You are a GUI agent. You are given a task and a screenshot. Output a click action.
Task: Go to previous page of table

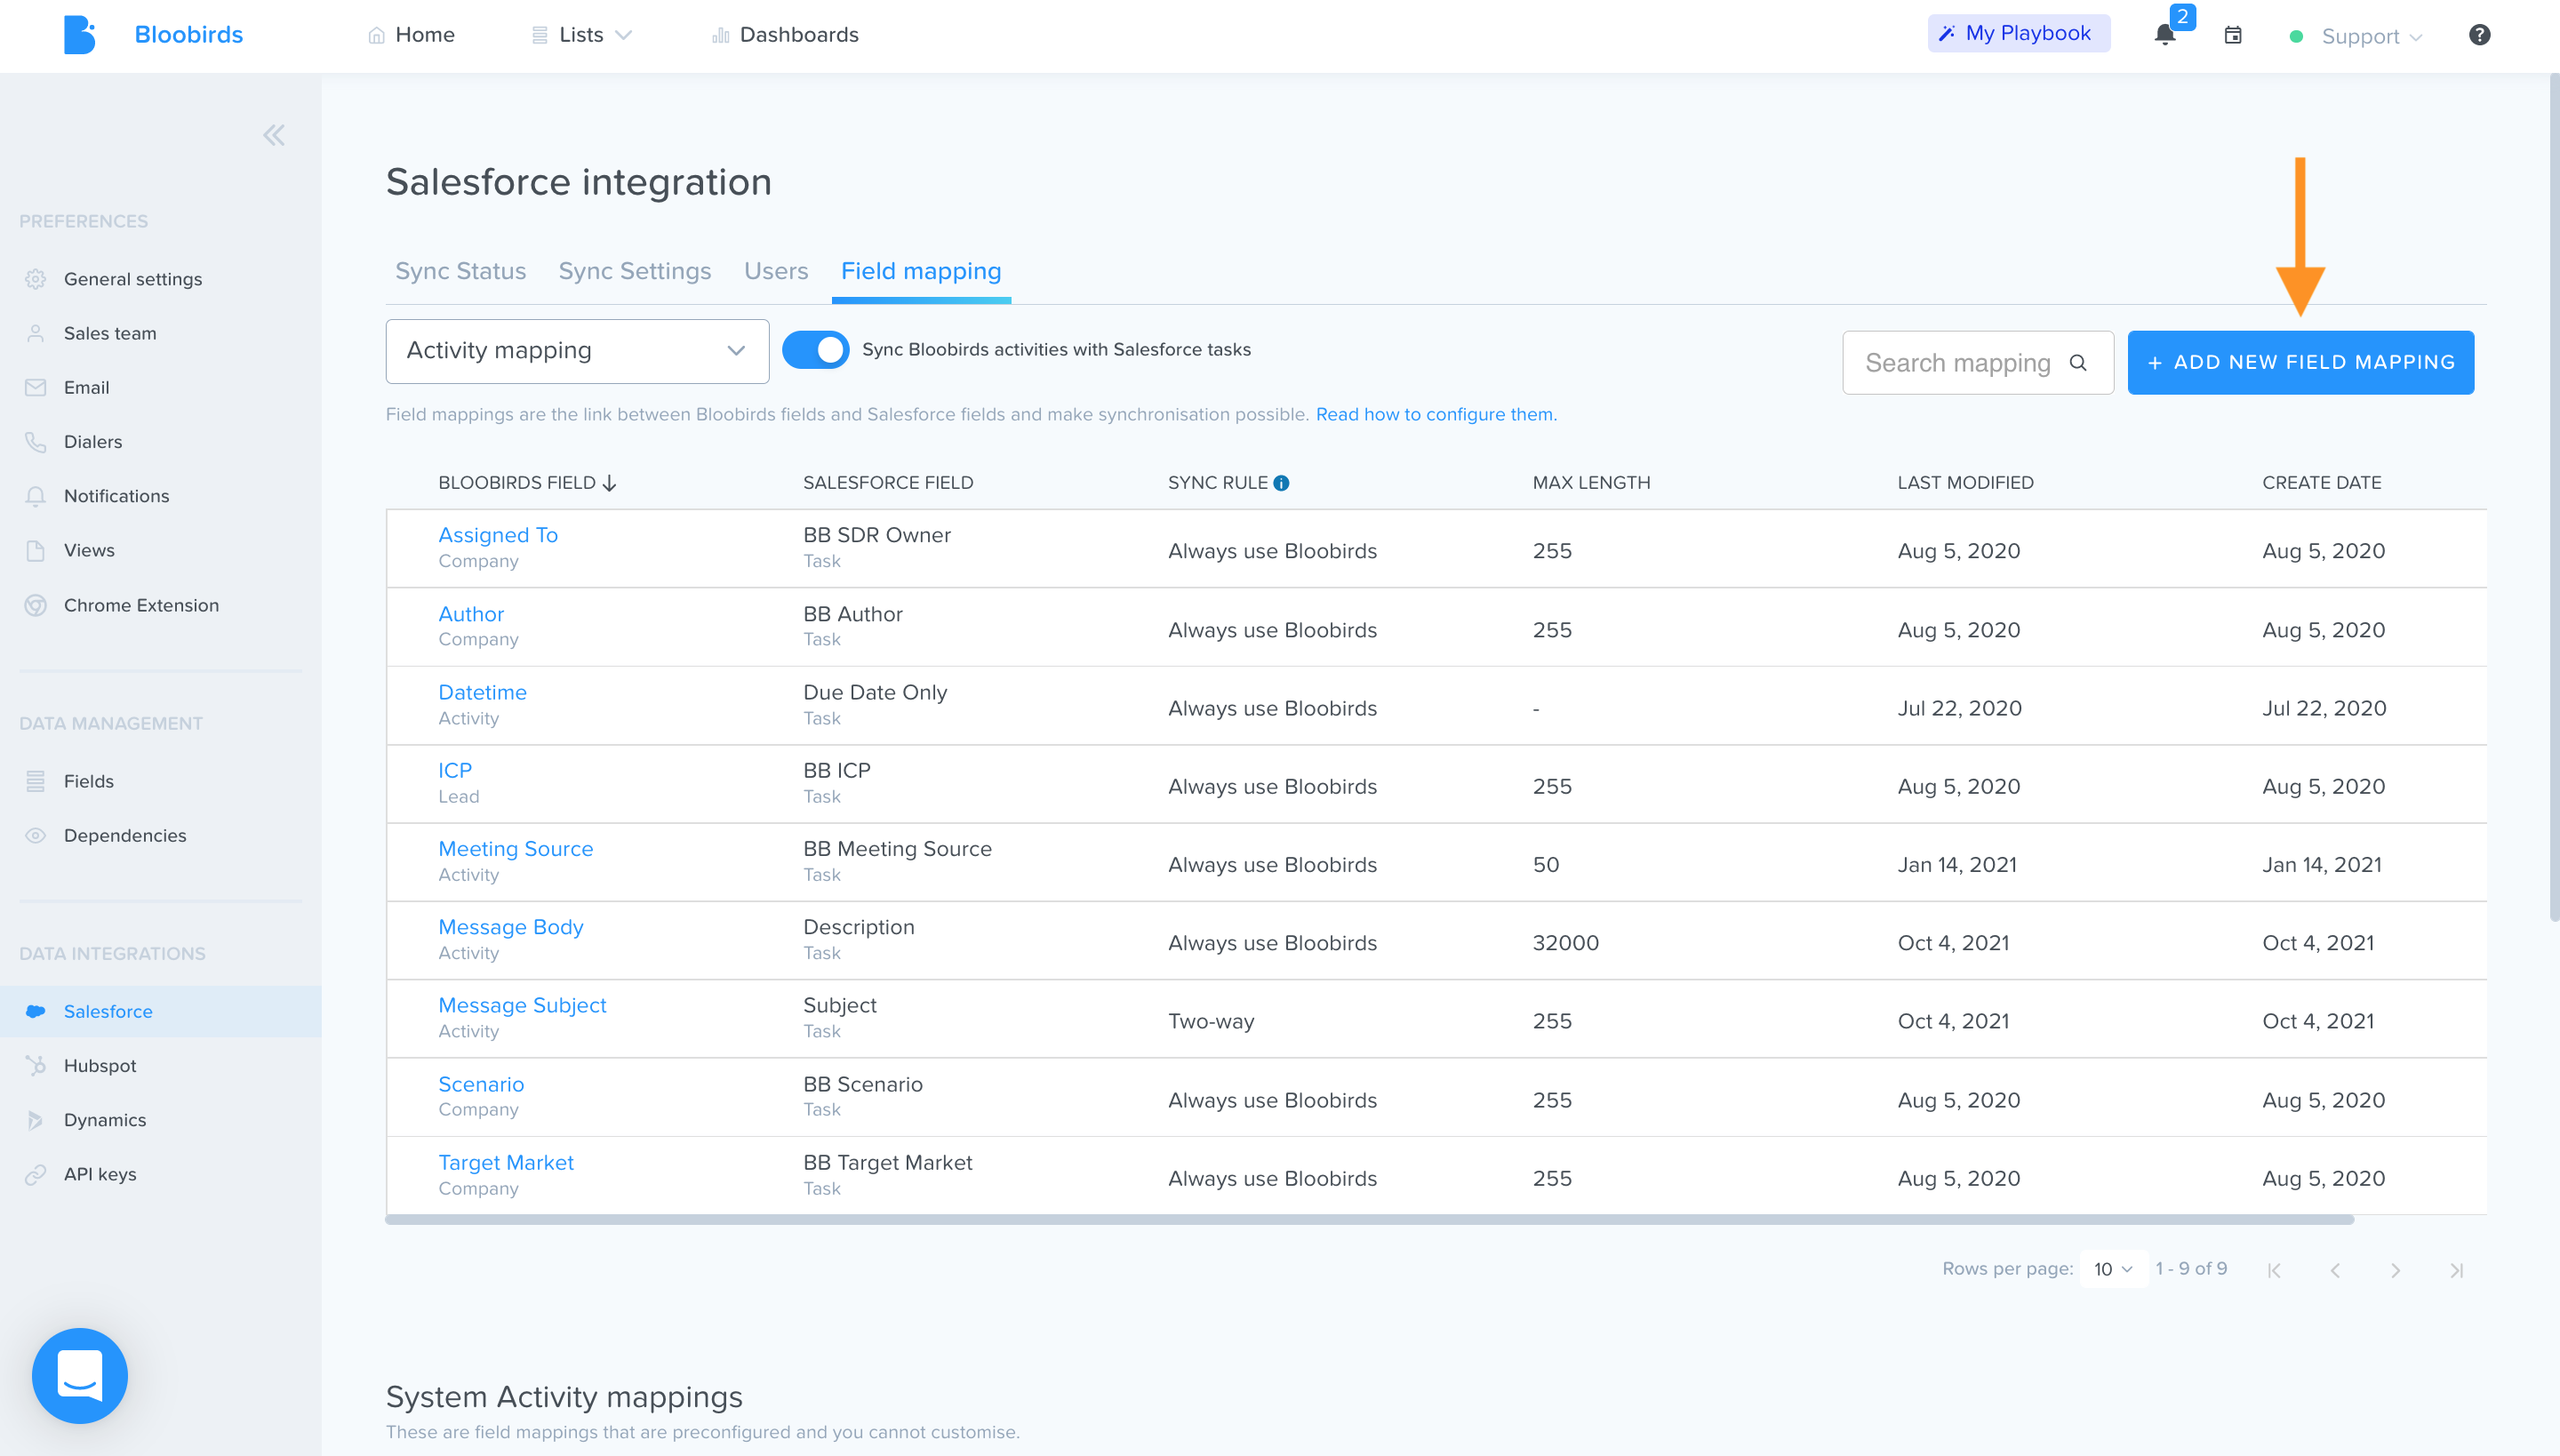tap(2335, 1270)
